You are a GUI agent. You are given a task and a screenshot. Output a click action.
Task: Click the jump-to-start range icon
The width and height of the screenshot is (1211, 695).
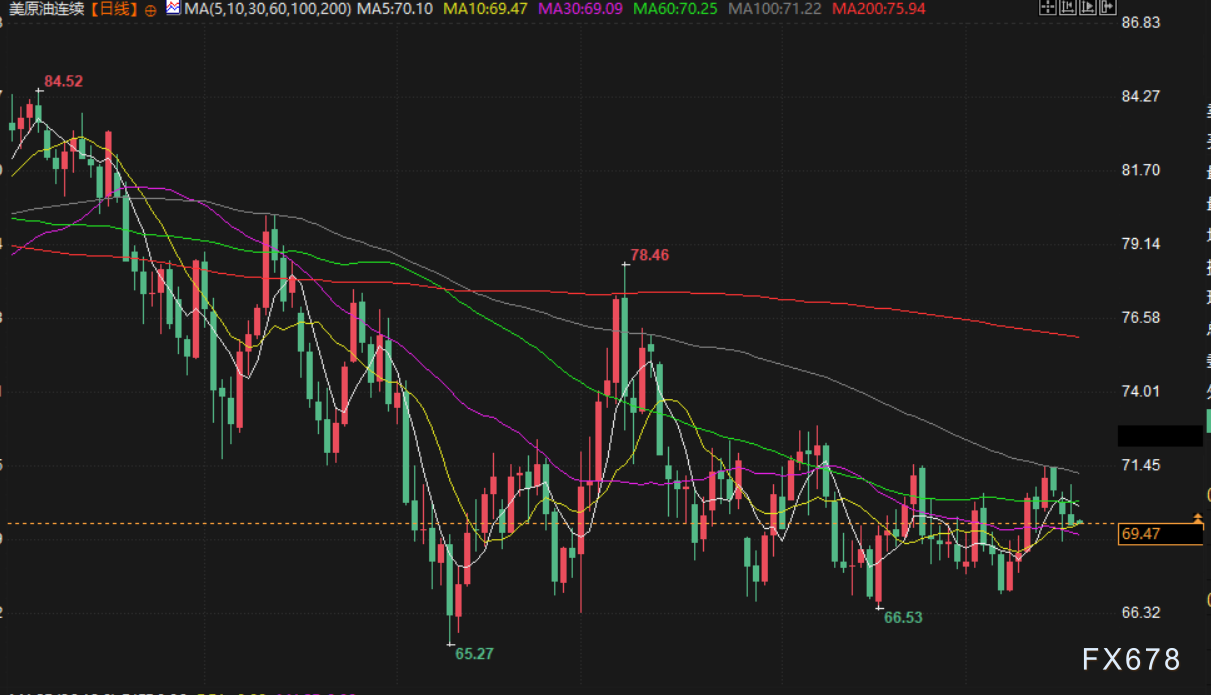(1068, 7)
